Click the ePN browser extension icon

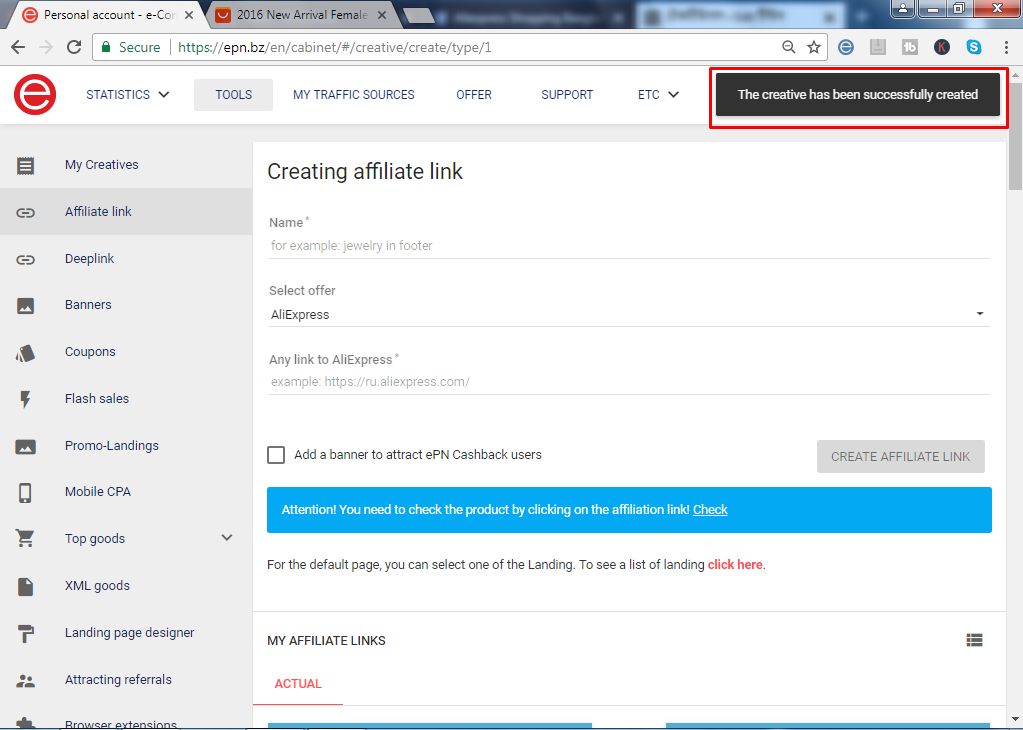pyautogui.click(x=846, y=47)
